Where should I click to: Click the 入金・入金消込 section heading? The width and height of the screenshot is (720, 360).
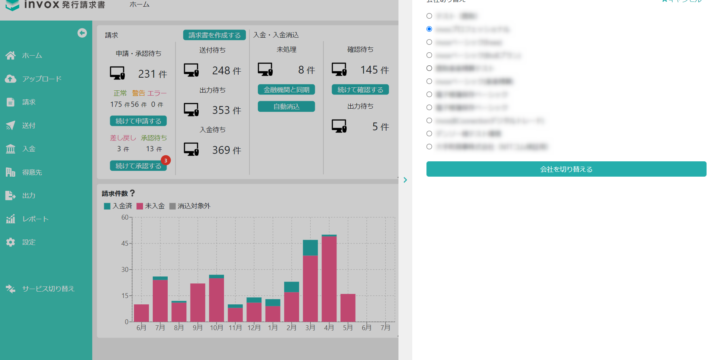[276, 35]
